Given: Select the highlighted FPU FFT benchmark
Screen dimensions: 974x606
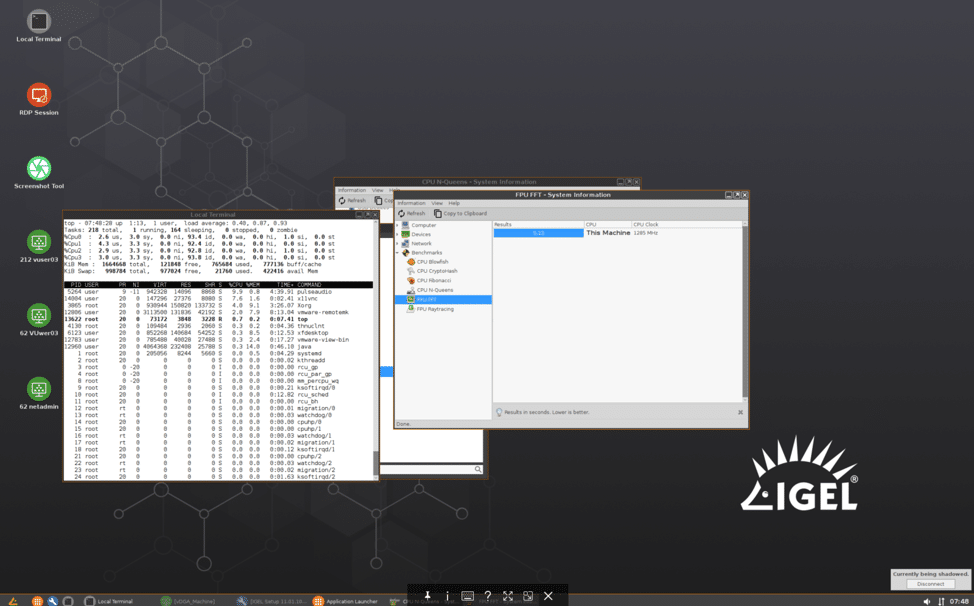Looking at the screenshot, I should point(443,300).
